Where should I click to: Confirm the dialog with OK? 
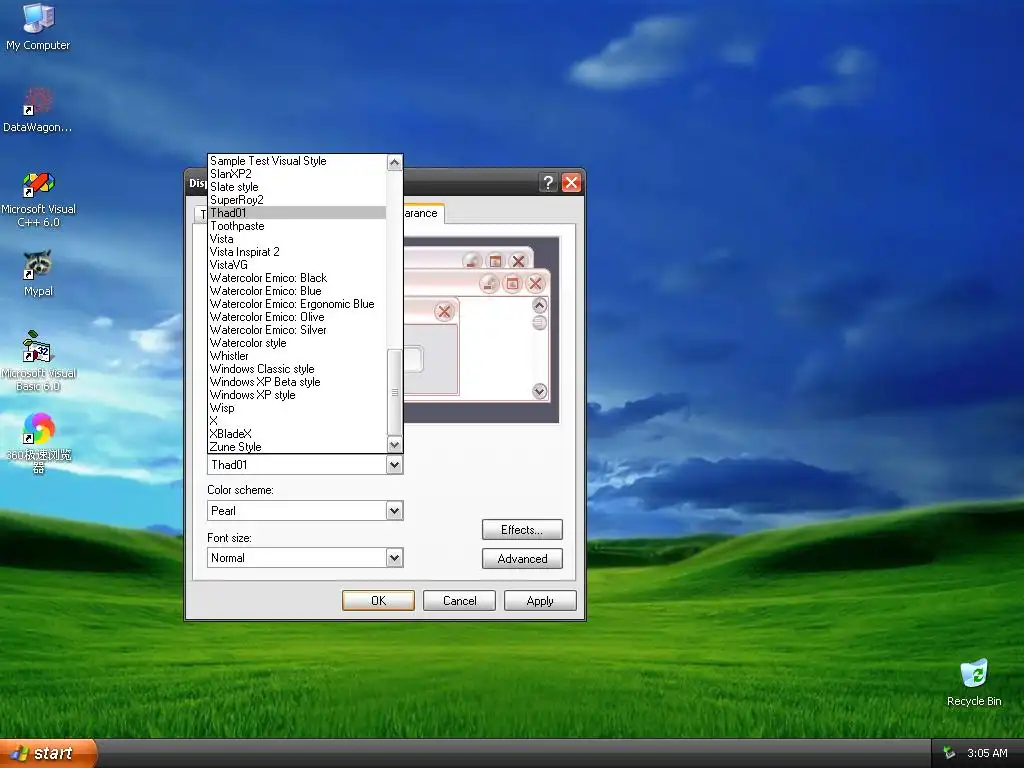pyautogui.click(x=378, y=601)
